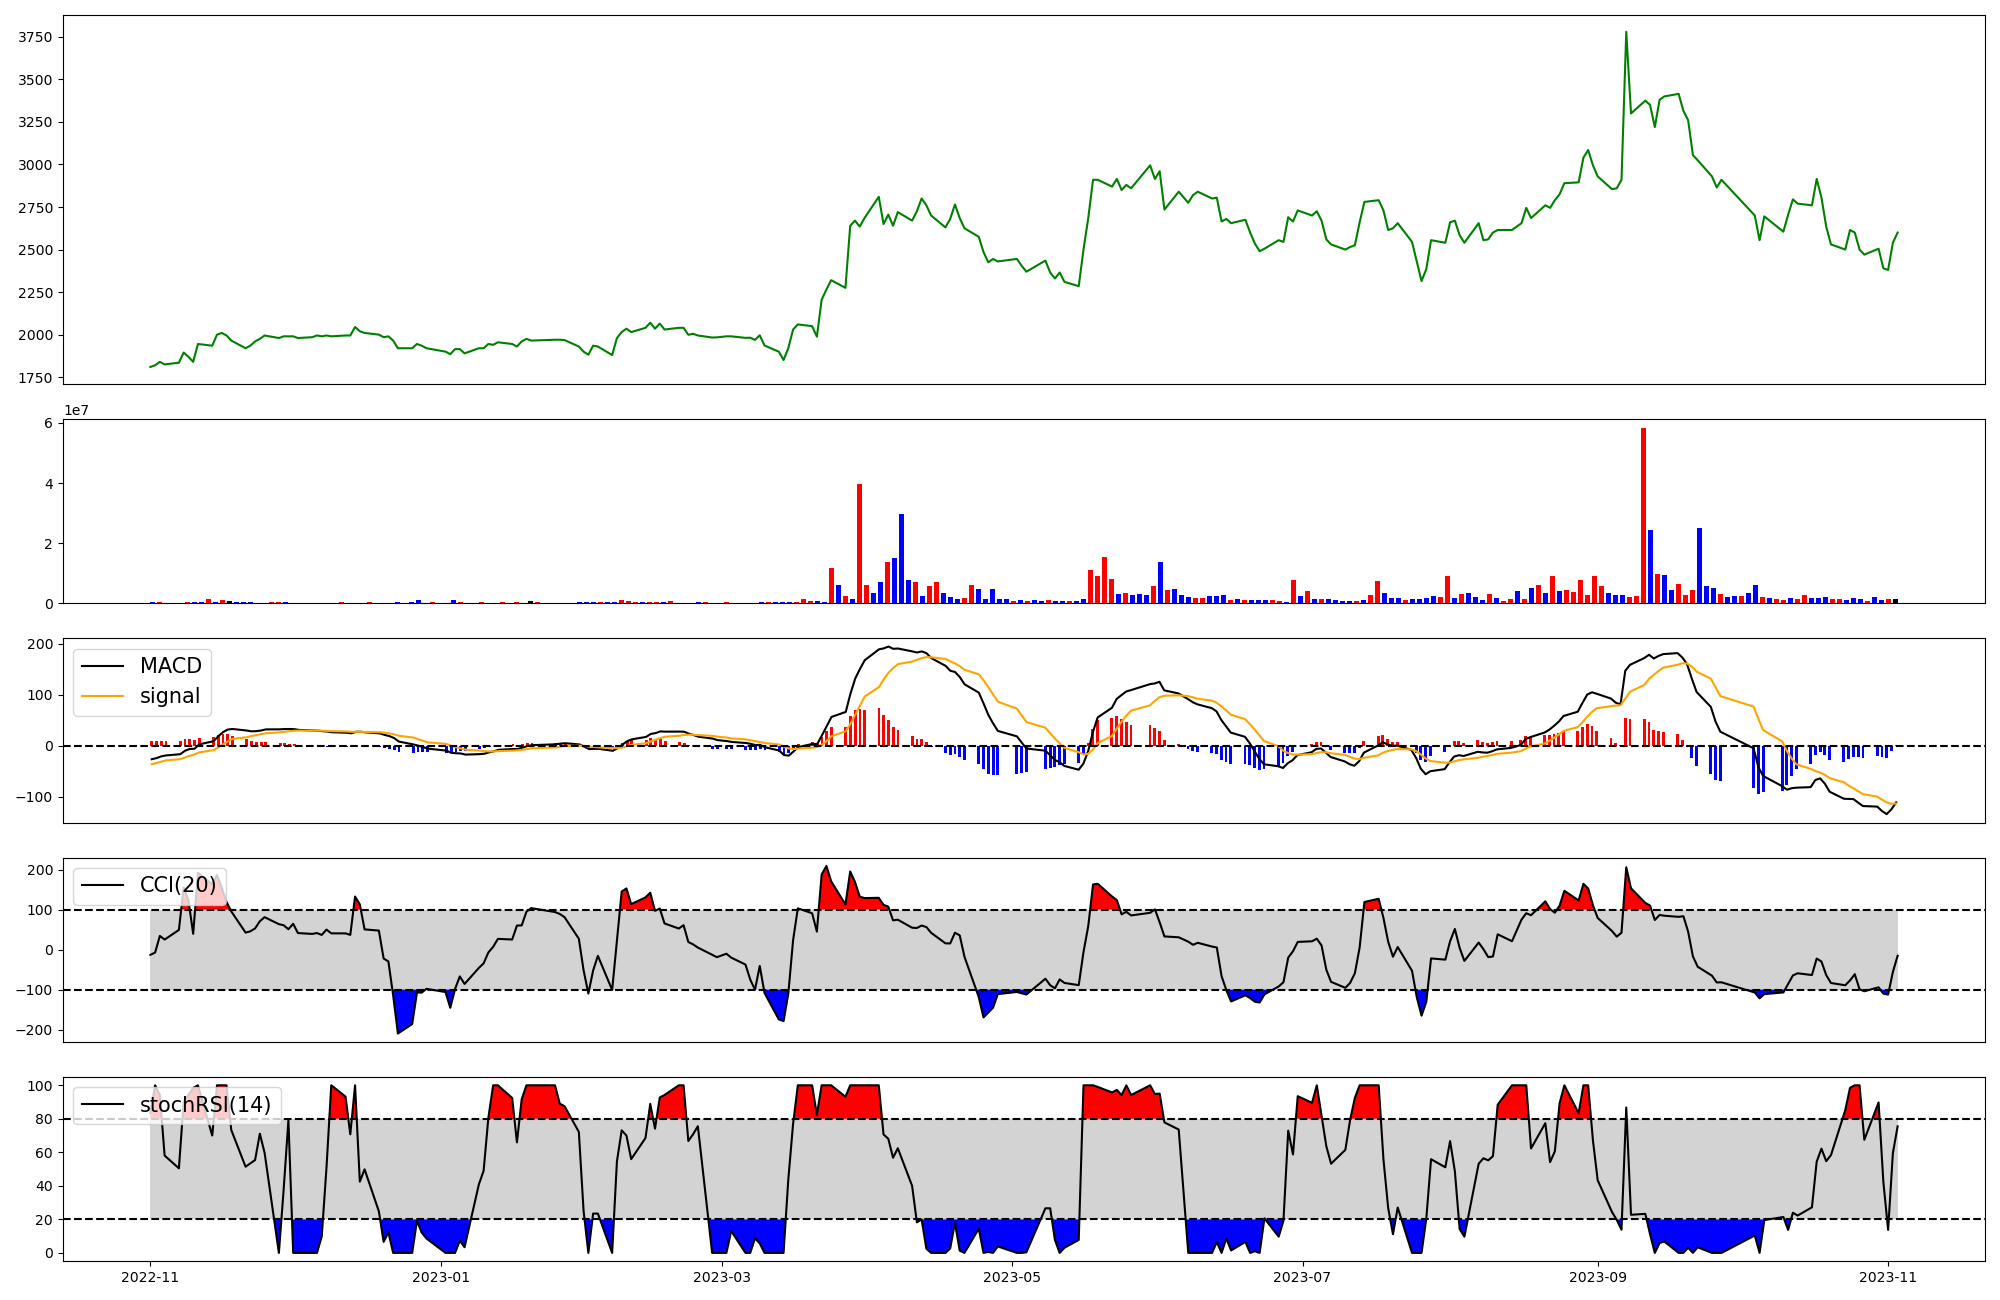2000x1300 pixels.
Task: Click the 2023-09 date axis label
Action: pyautogui.click(x=1598, y=1277)
